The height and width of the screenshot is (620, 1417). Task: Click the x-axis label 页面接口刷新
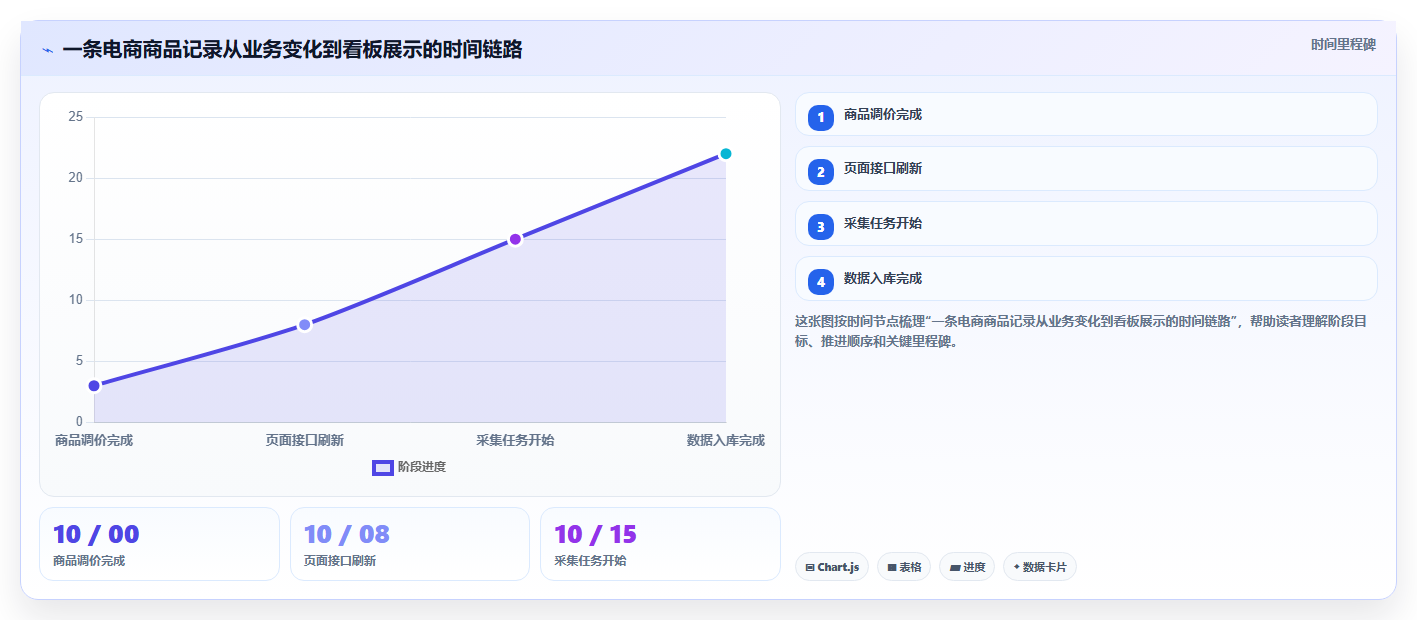(305, 440)
